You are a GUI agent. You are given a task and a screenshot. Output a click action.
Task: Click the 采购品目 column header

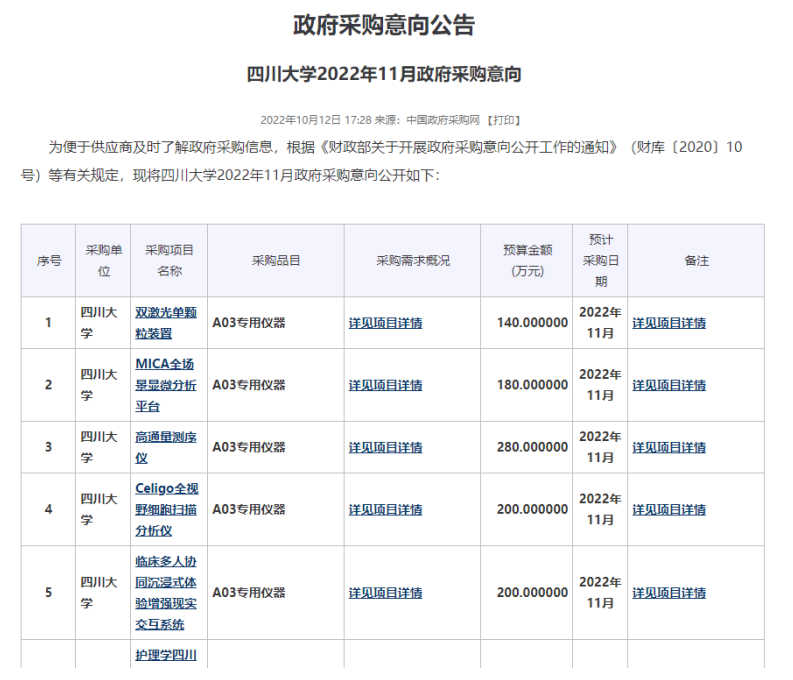276,260
